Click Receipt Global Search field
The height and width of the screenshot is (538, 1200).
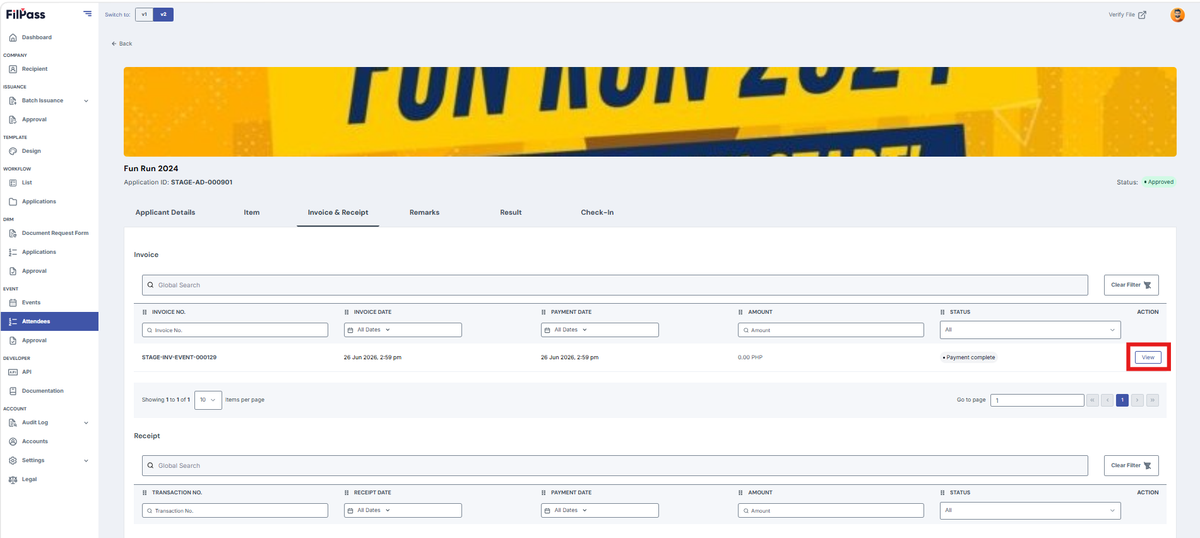pos(615,465)
